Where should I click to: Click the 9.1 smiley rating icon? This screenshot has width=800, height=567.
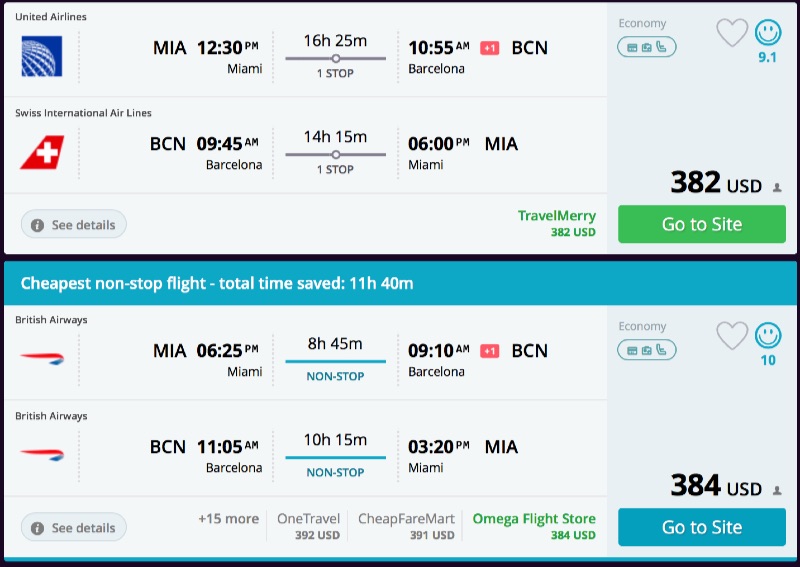[768, 33]
